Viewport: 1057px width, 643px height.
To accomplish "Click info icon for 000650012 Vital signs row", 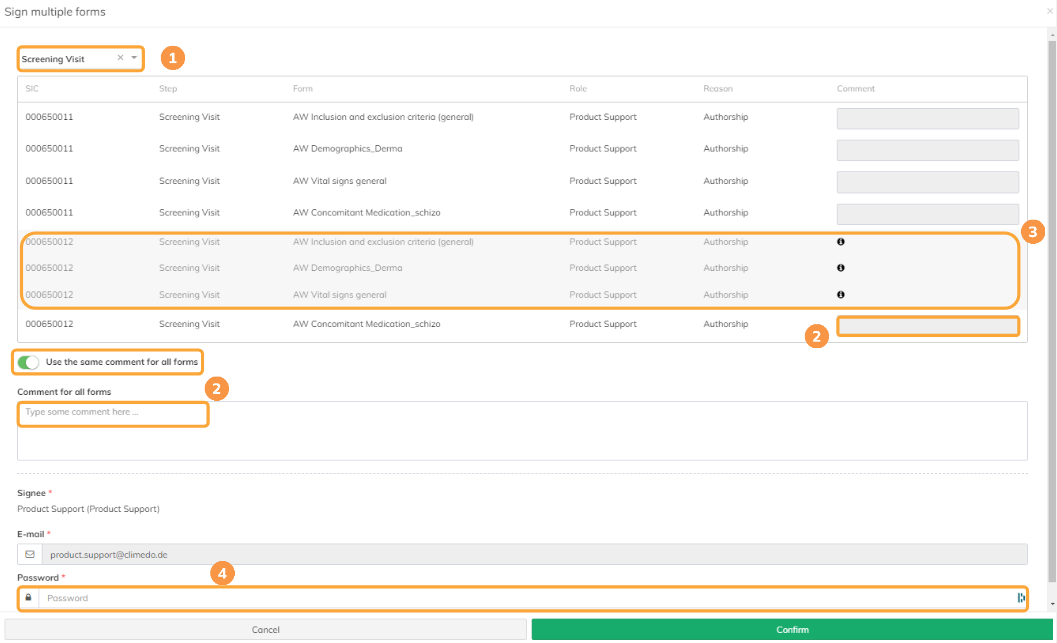I will pyautogui.click(x=841, y=295).
